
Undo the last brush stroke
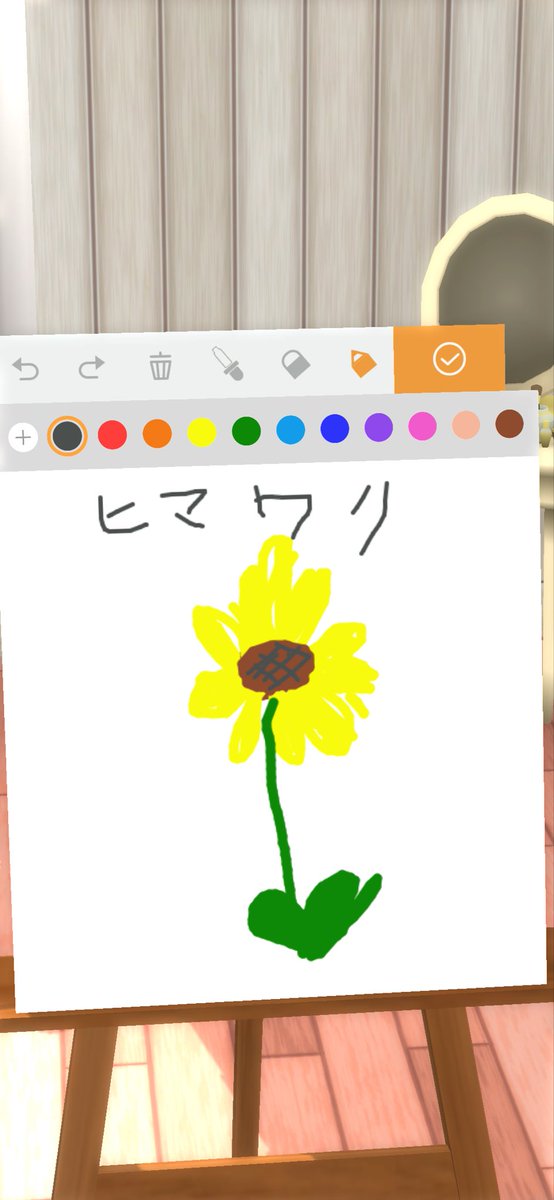pyautogui.click(x=25, y=369)
